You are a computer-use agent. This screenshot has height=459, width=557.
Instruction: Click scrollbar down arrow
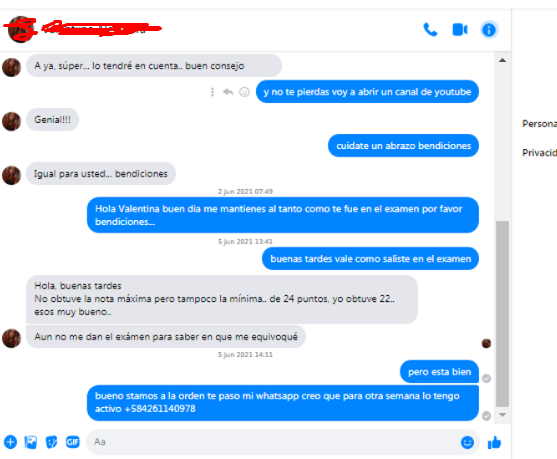point(502,415)
